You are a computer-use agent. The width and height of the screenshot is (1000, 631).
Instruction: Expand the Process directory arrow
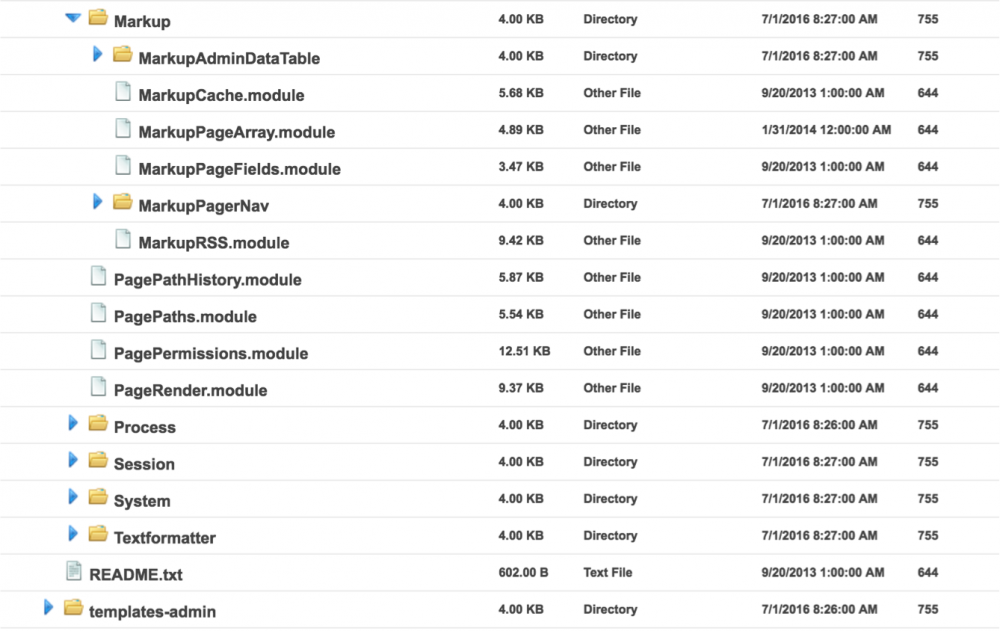coord(73,423)
